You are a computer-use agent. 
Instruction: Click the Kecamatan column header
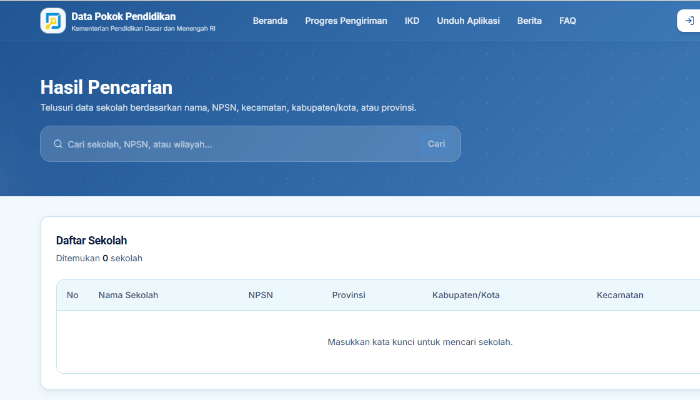(x=620, y=295)
